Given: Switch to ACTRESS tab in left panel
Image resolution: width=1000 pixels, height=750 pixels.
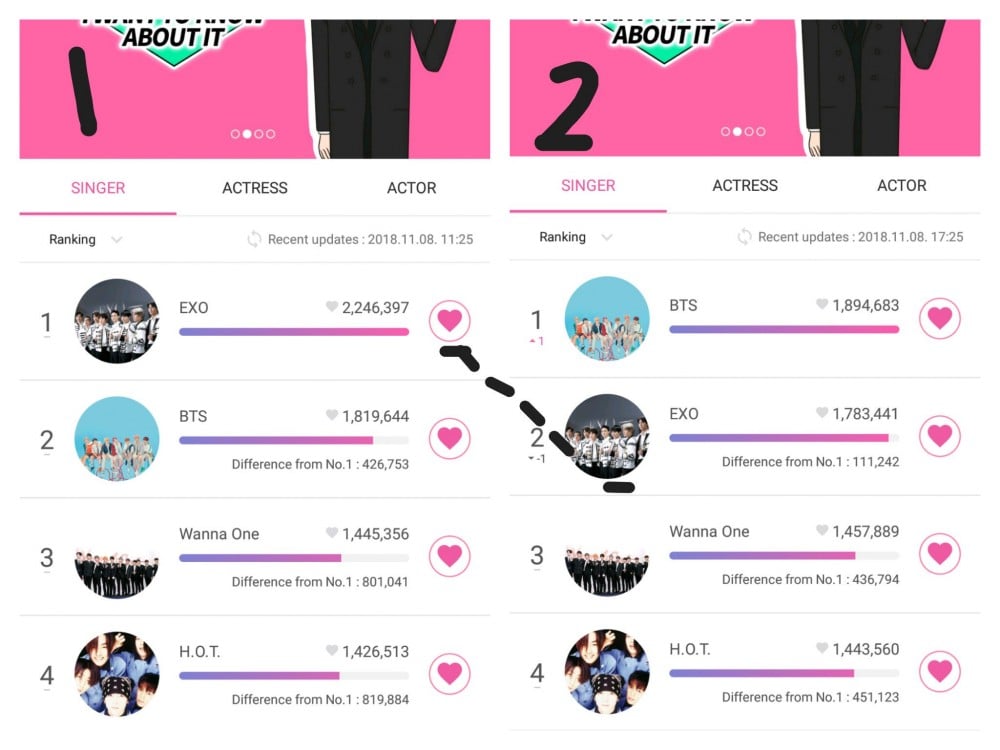Looking at the screenshot, I should point(255,188).
